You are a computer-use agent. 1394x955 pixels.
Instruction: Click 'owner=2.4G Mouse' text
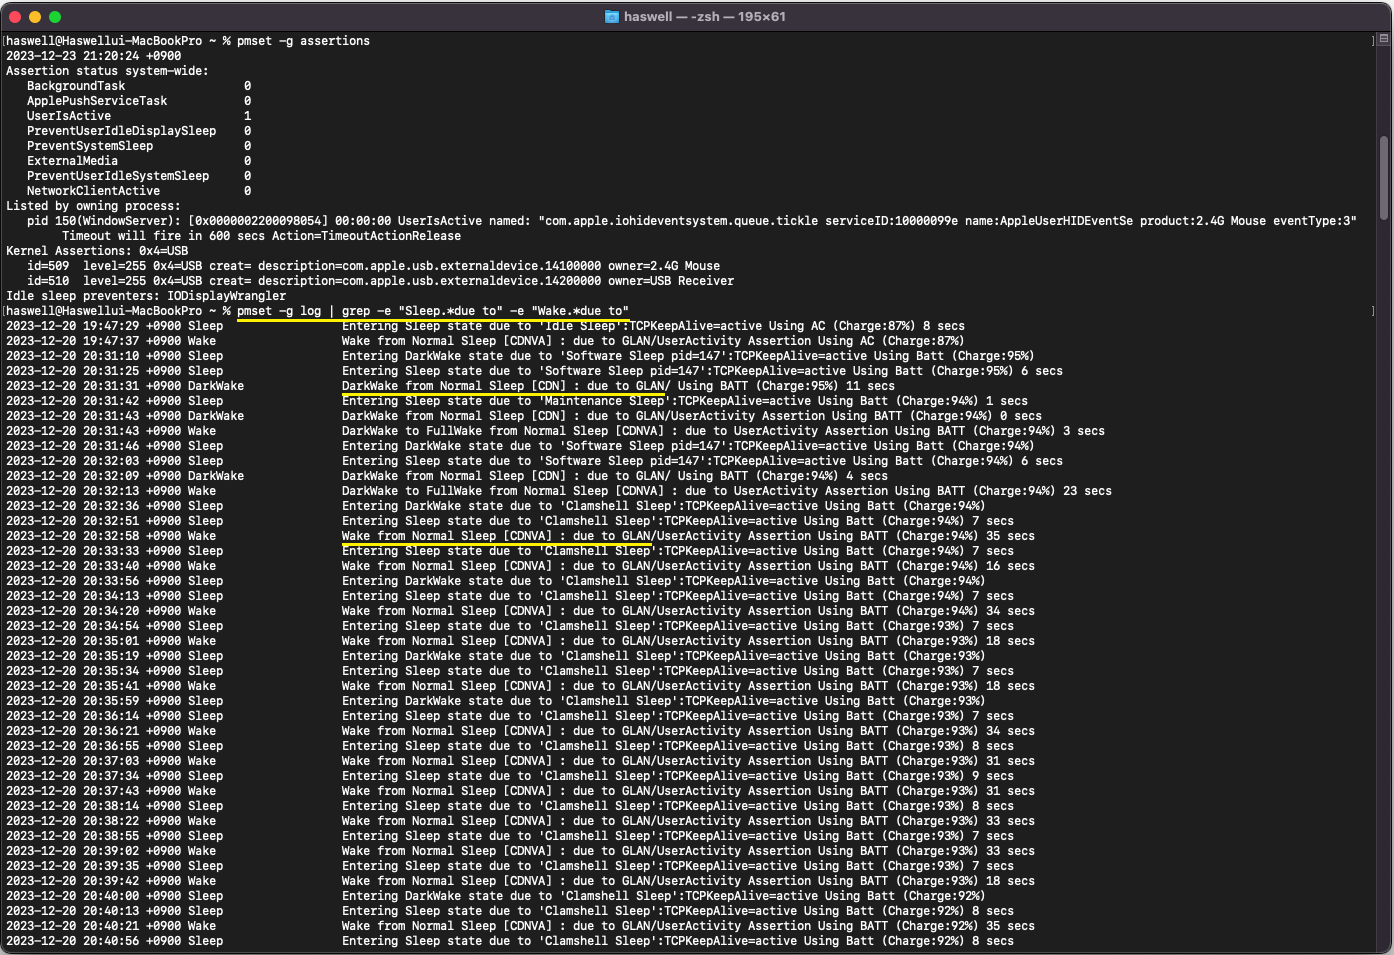[x=664, y=266]
